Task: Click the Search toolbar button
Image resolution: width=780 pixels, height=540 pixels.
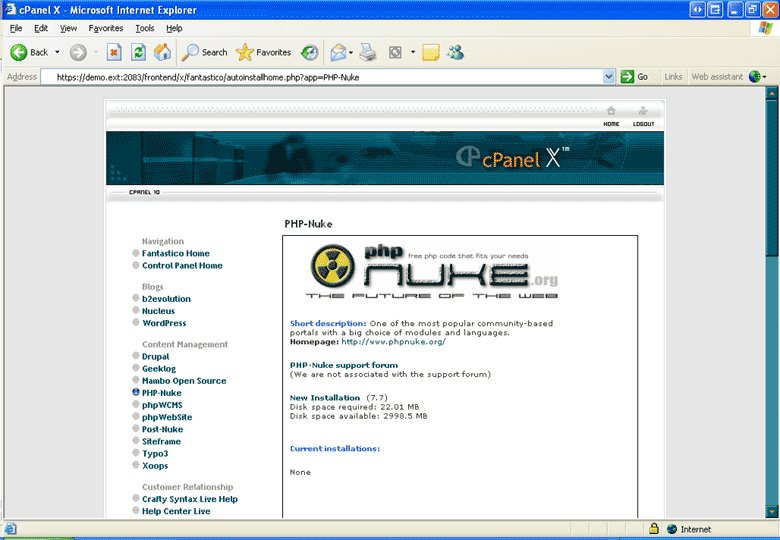Action: (x=204, y=52)
